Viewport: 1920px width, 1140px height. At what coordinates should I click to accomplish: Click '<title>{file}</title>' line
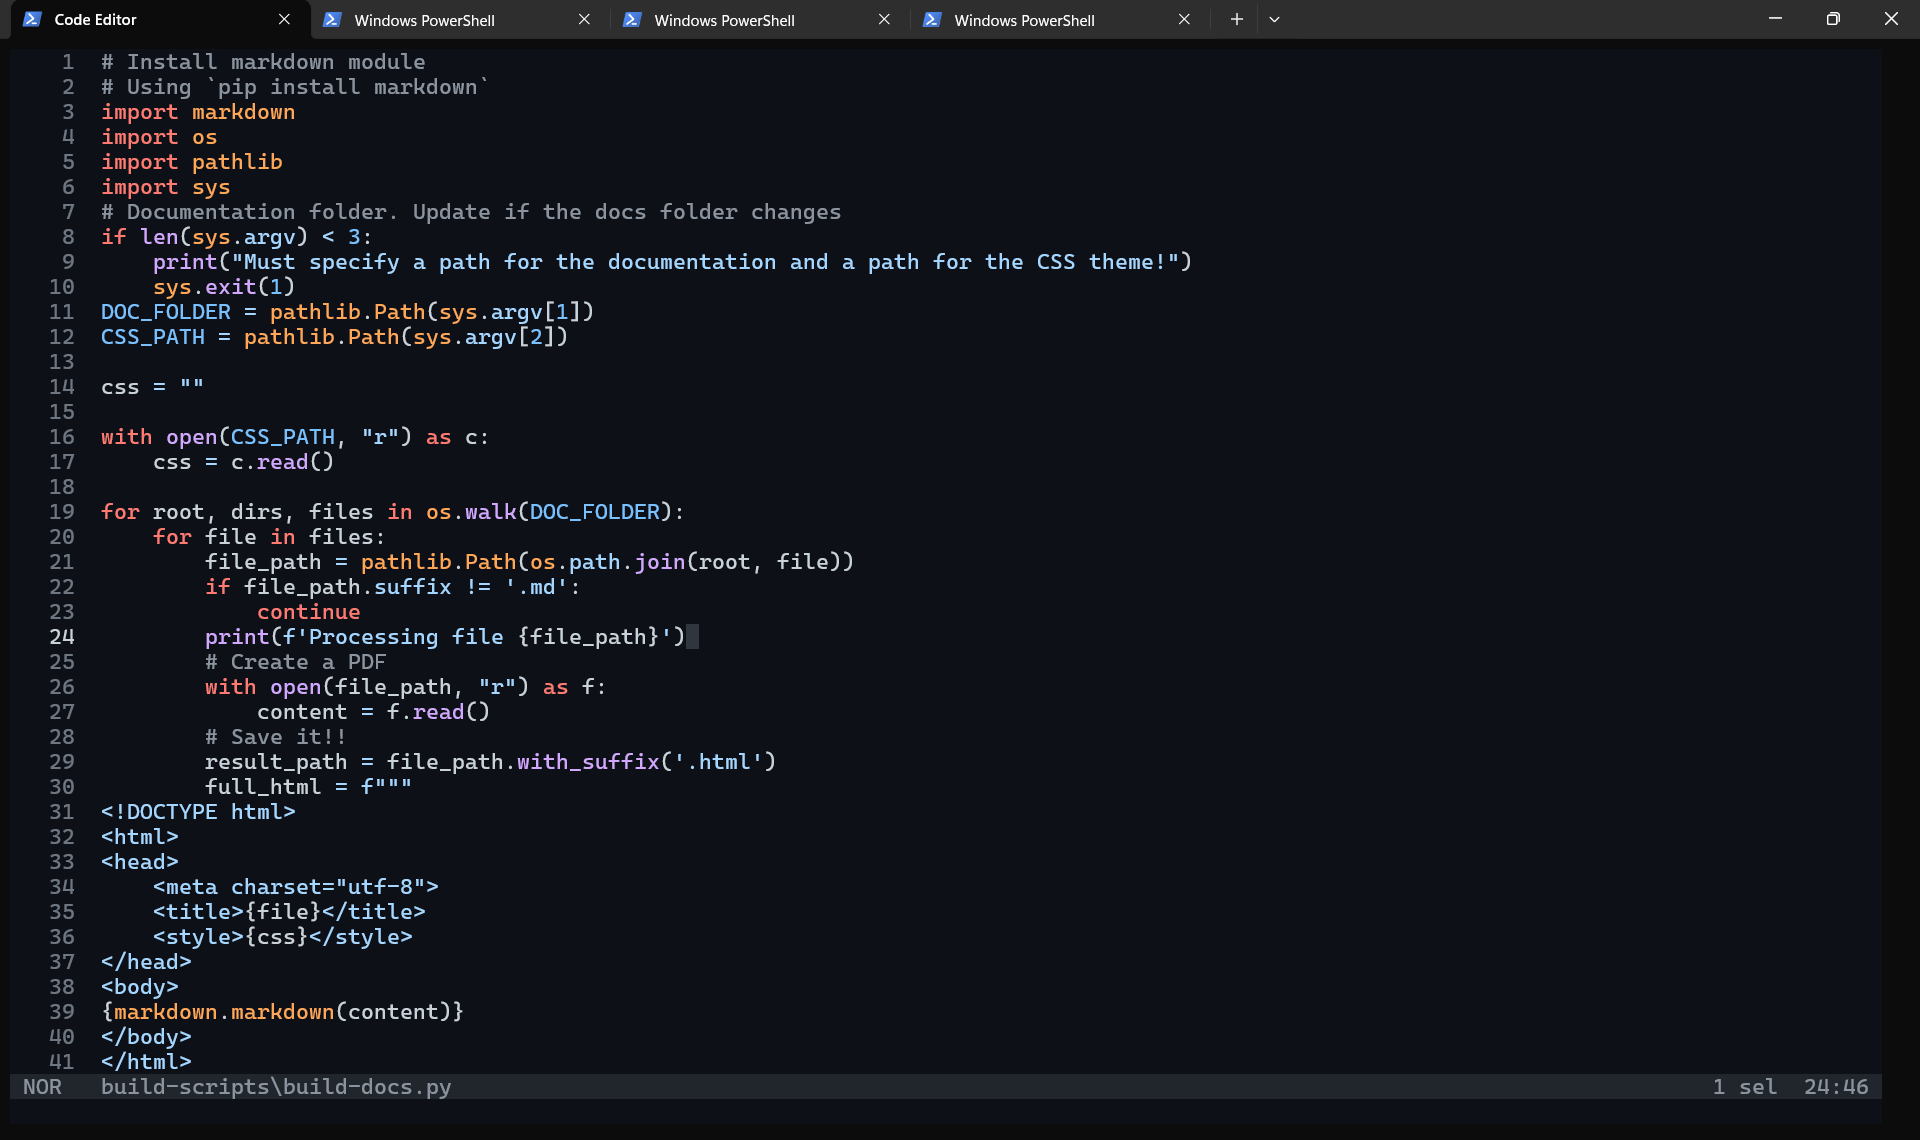289,912
